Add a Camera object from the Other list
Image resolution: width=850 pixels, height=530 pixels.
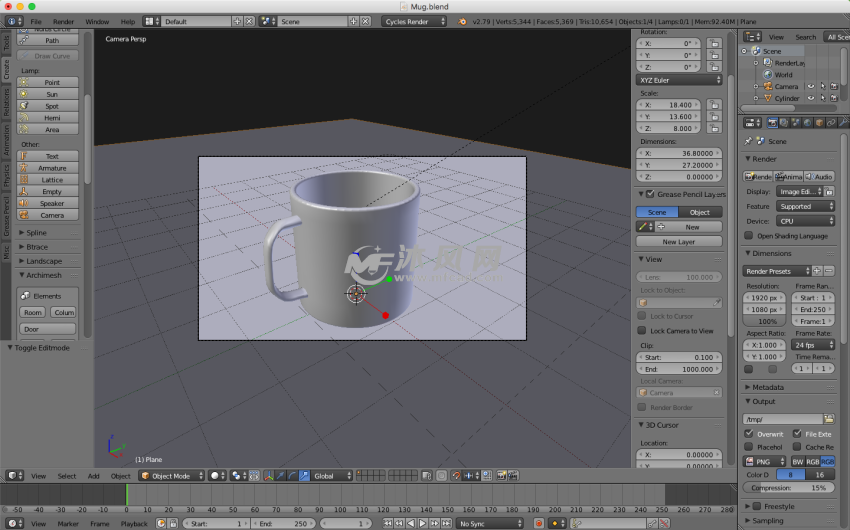pyautogui.click(x=52, y=215)
